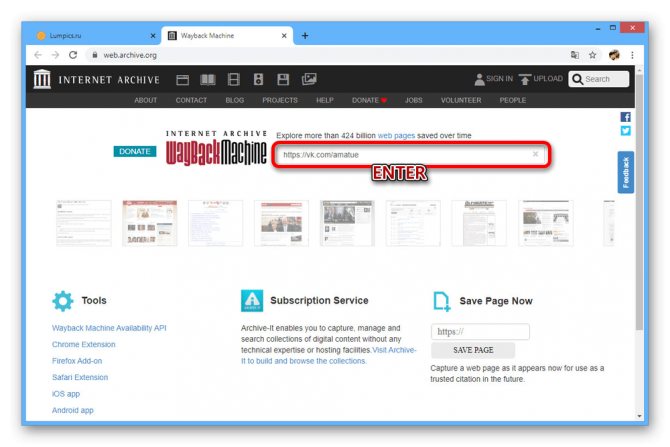Open Wayback Machine Availability API link

point(109,328)
